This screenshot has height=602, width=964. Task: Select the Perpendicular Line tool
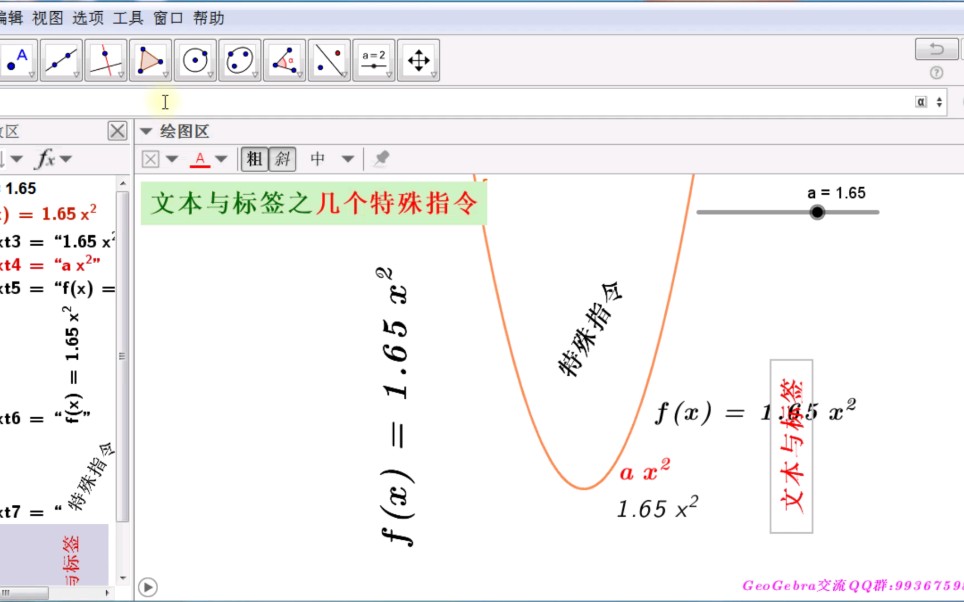point(105,59)
